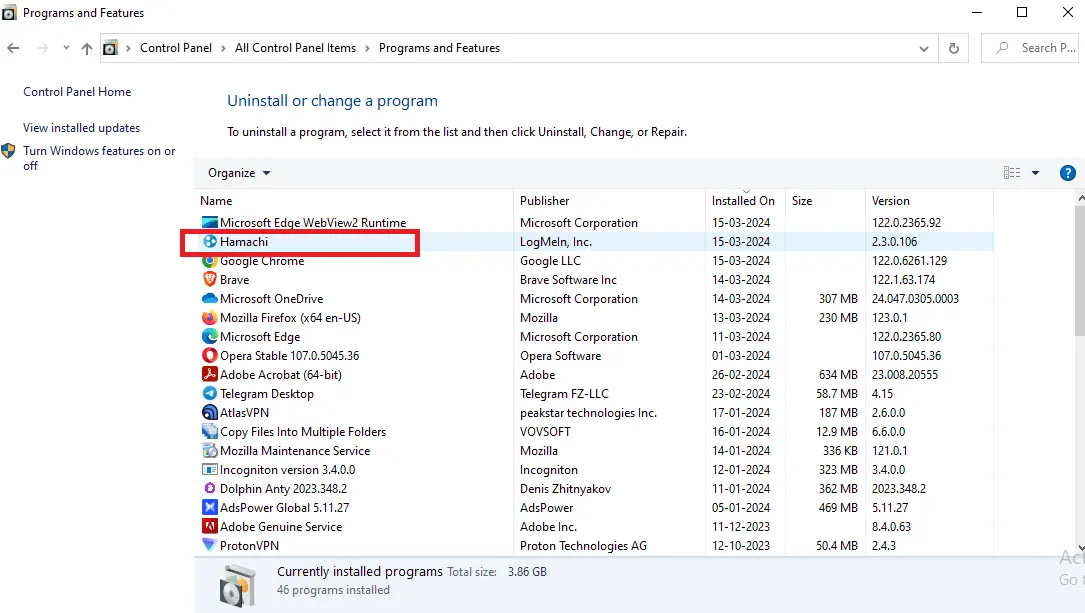Open the recent locations dropdown arrow
This screenshot has width=1085, height=613.
[66, 48]
